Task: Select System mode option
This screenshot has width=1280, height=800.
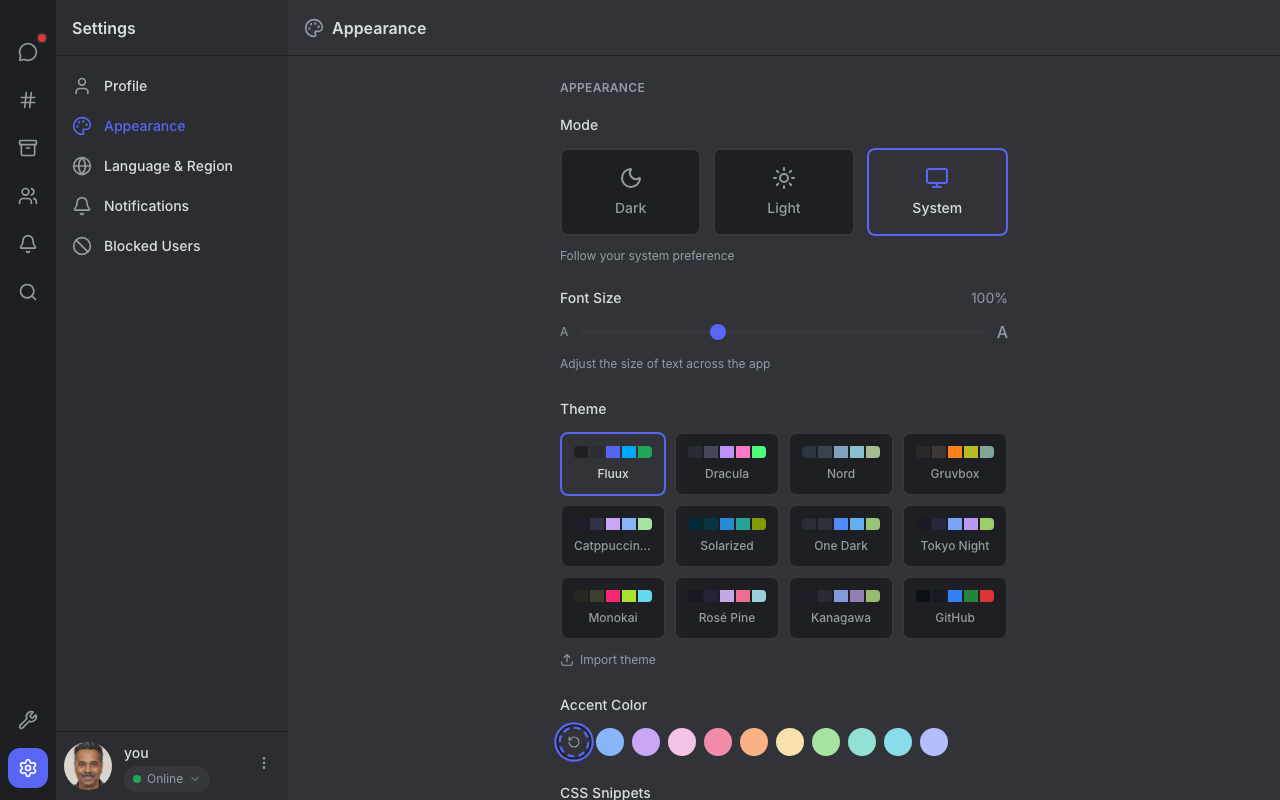Action: click(937, 192)
